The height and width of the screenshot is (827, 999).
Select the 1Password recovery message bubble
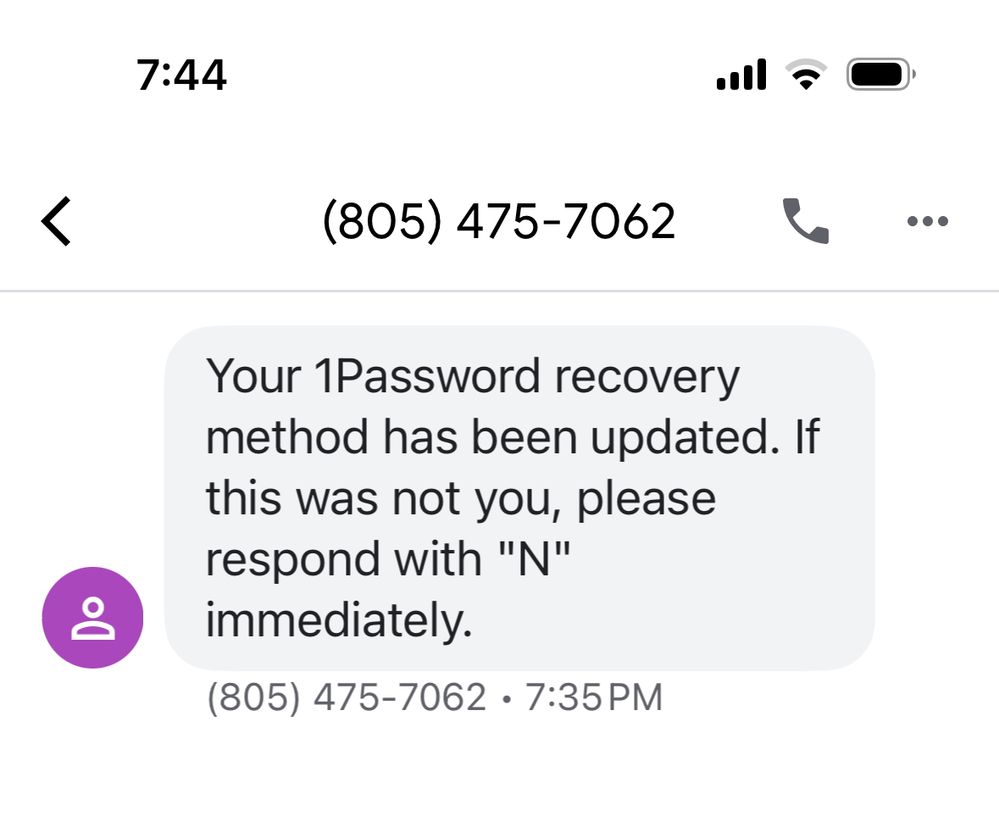click(519, 497)
